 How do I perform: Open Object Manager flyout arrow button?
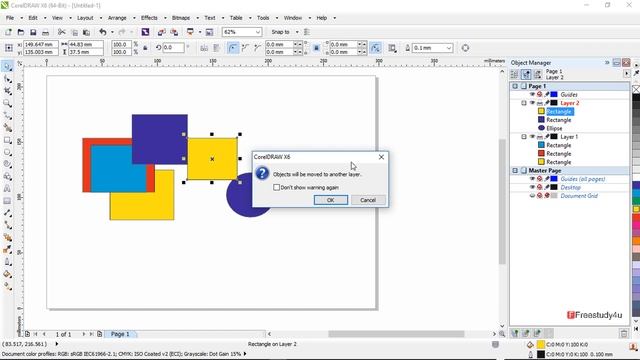click(627, 74)
